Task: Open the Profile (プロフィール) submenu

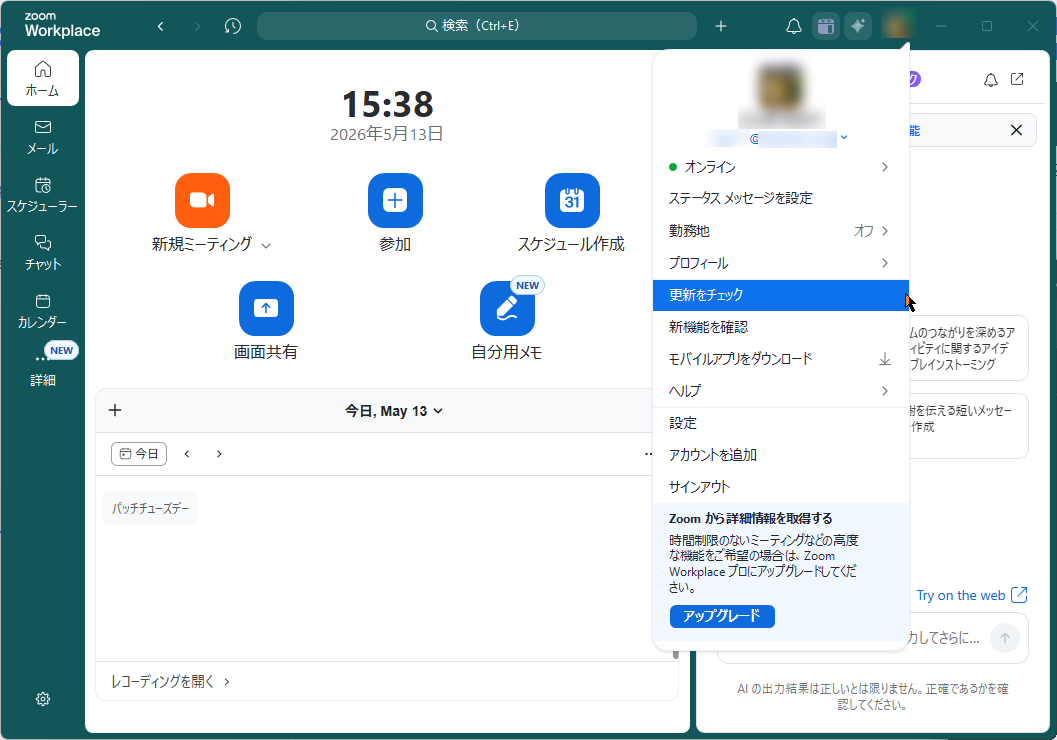Action: [x=781, y=263]
